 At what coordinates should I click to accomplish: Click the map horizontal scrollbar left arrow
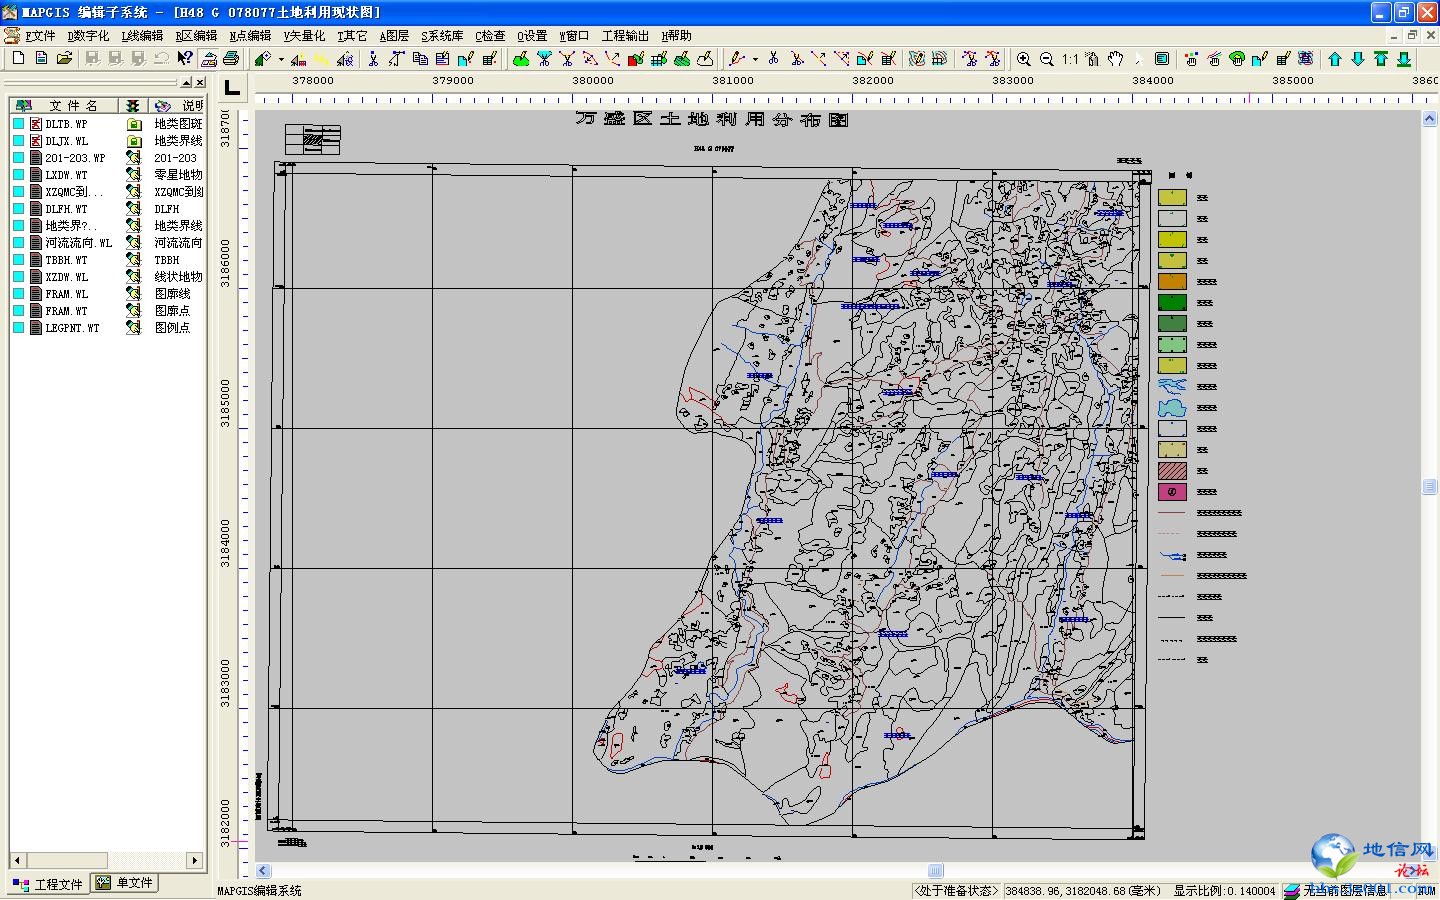coord(264,871)
